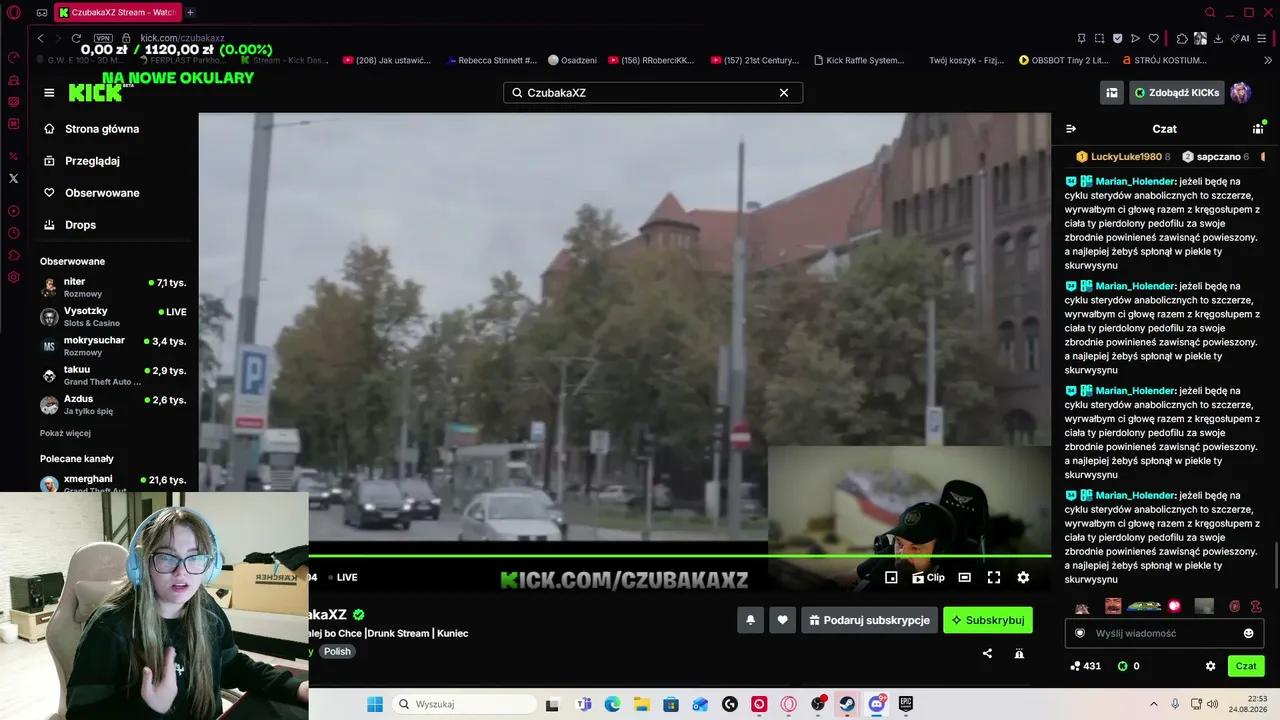The width and height of the screenshot is (1280, 720).
Task: Click the kick.com/czubakaxz address bar
Action: [x=182, y=38]
